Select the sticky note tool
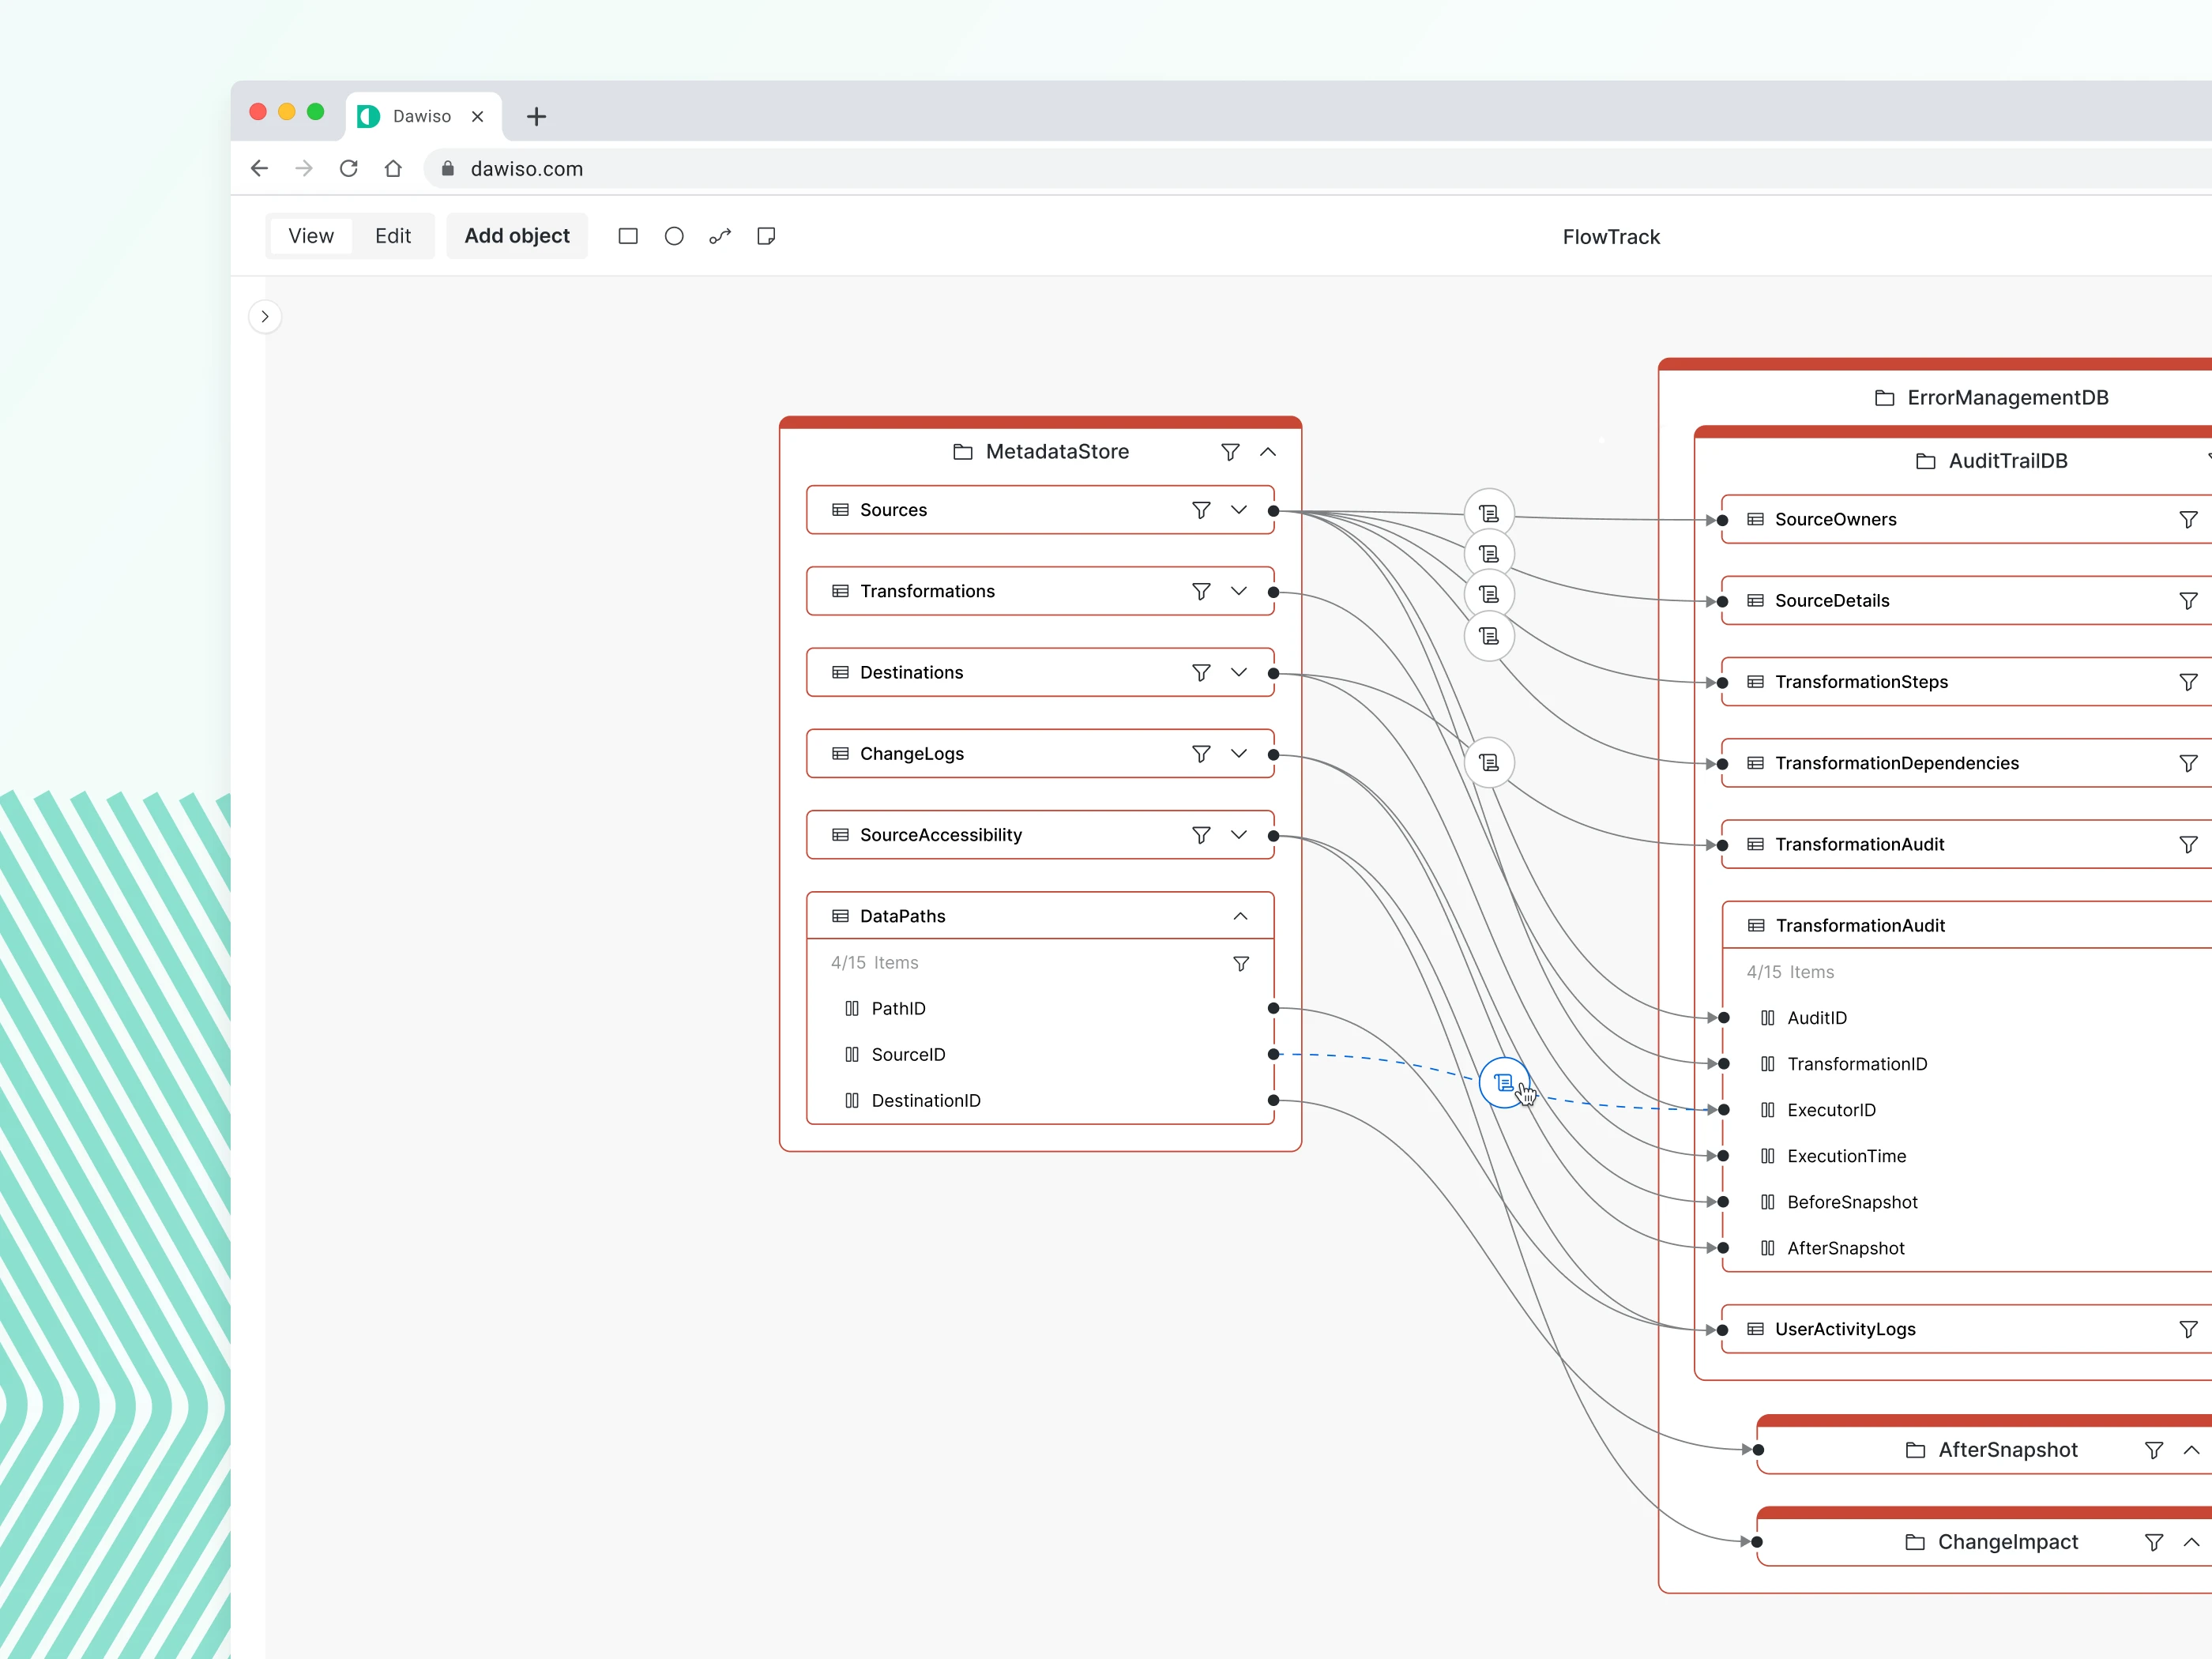 [766, 236]
